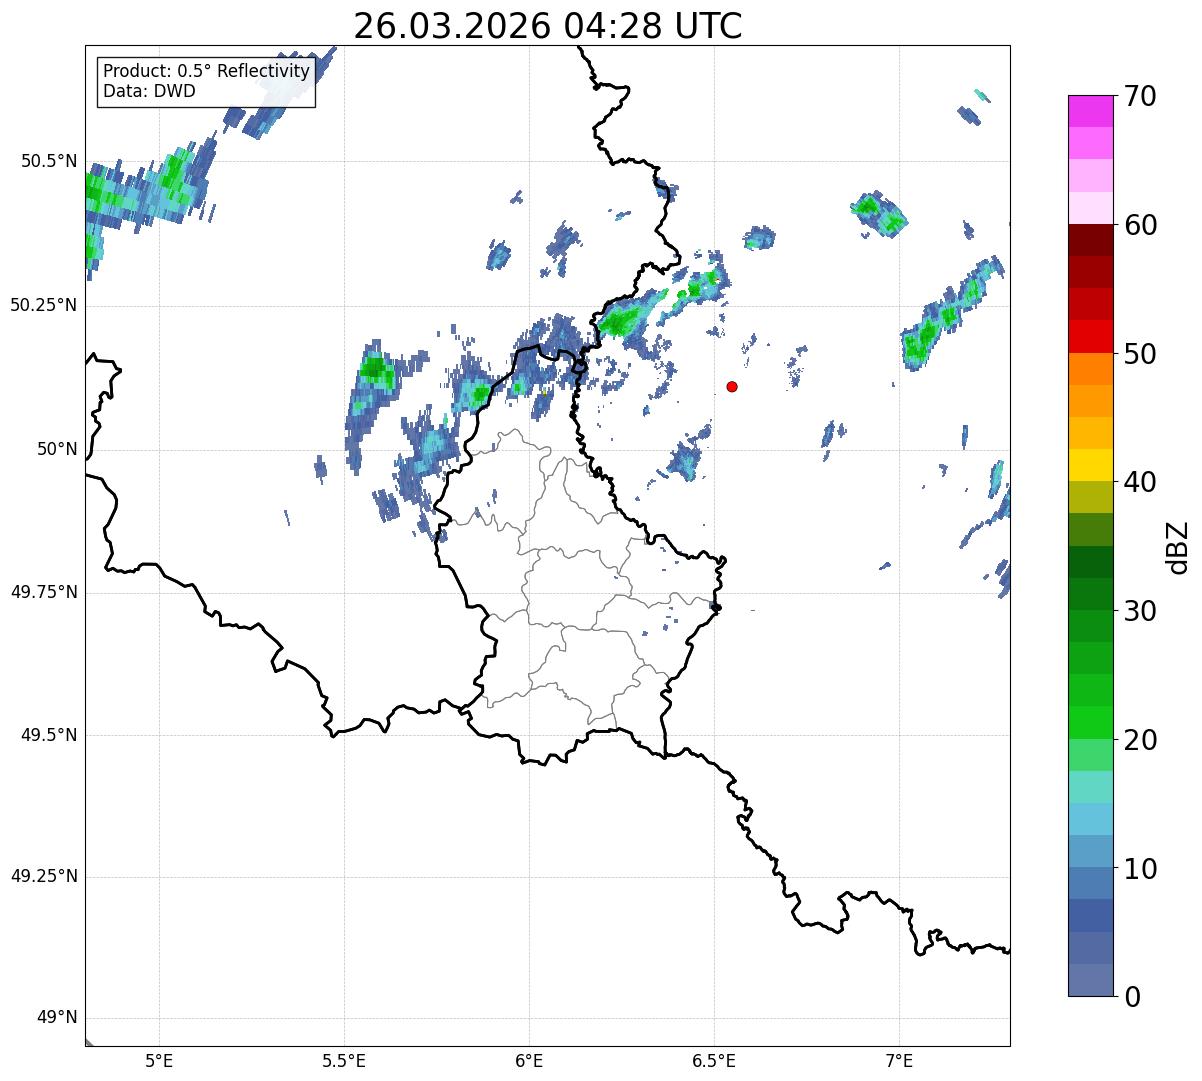Click the 50°N latitude tick label

pos(57,449)
